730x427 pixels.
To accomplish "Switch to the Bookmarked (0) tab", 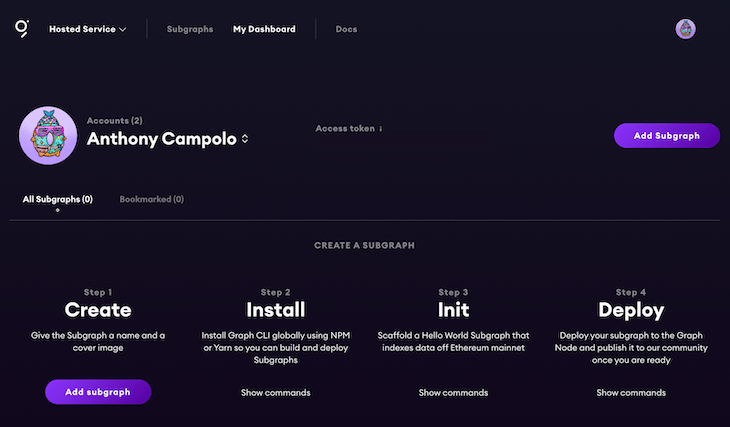I will pos(152,199).
